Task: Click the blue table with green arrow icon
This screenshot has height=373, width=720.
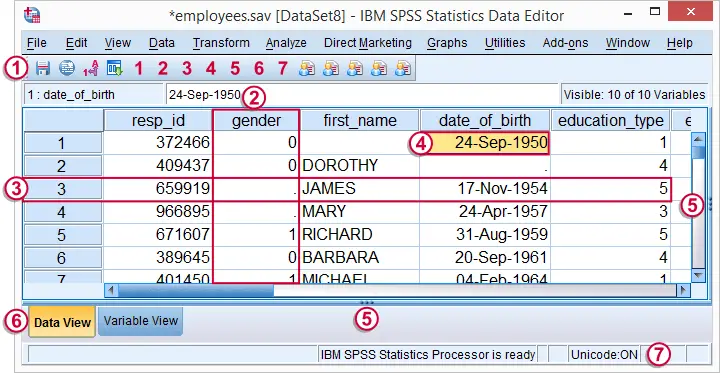Action: [x=115, y=69]
